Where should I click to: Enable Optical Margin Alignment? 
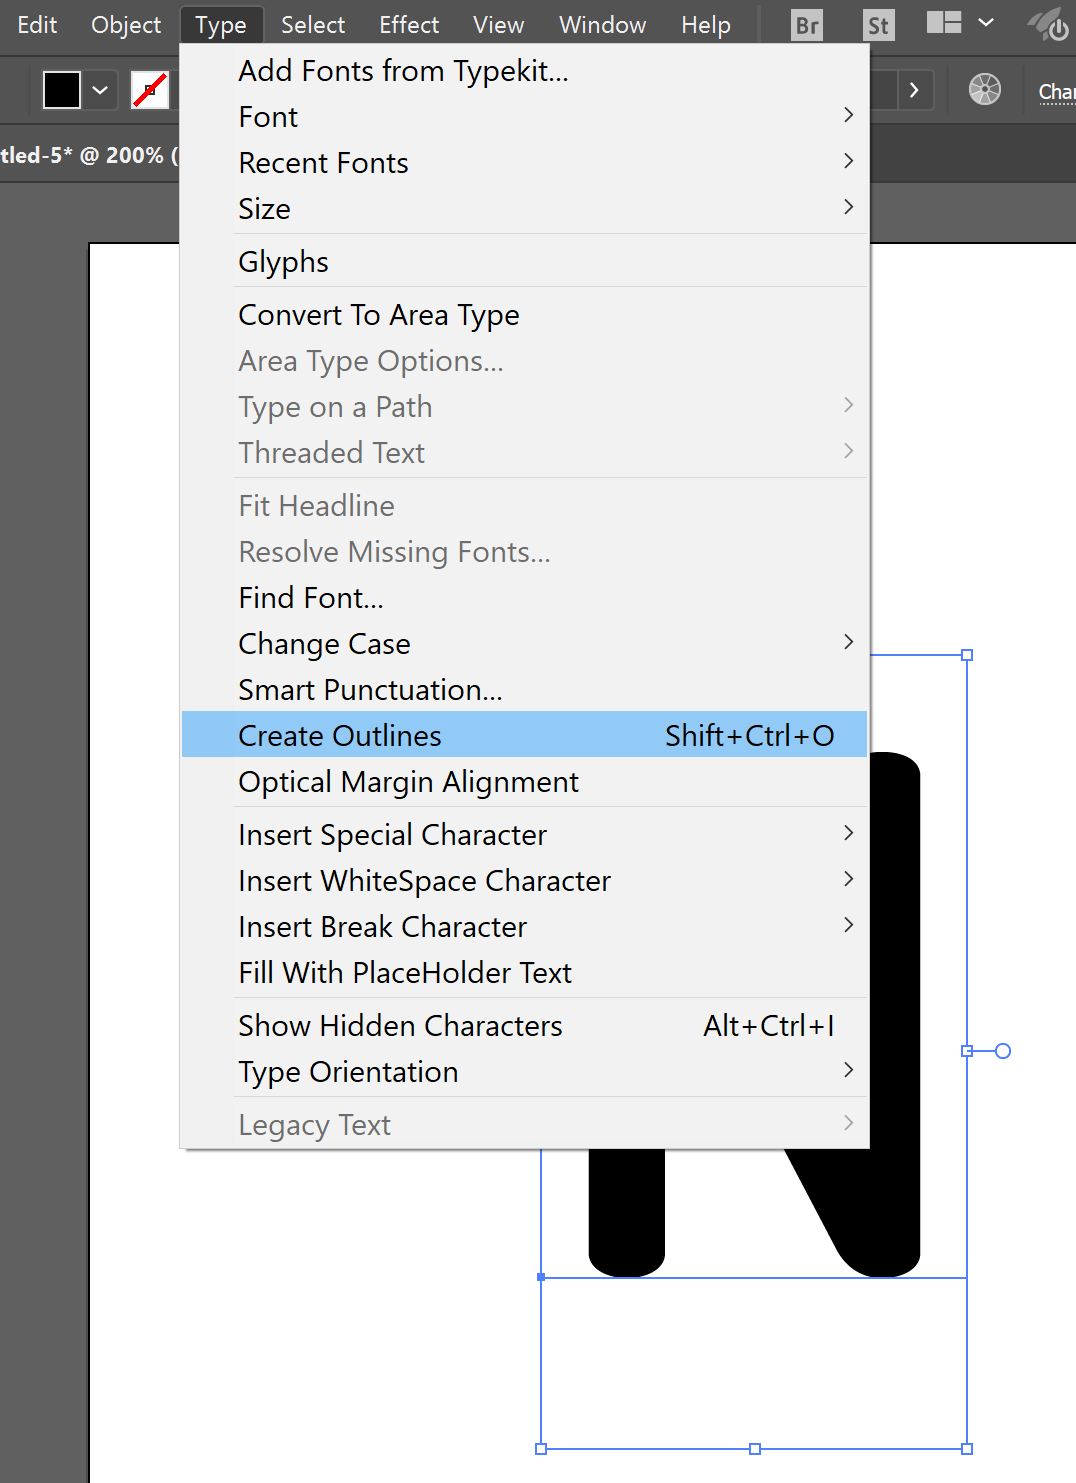[409, 781]
